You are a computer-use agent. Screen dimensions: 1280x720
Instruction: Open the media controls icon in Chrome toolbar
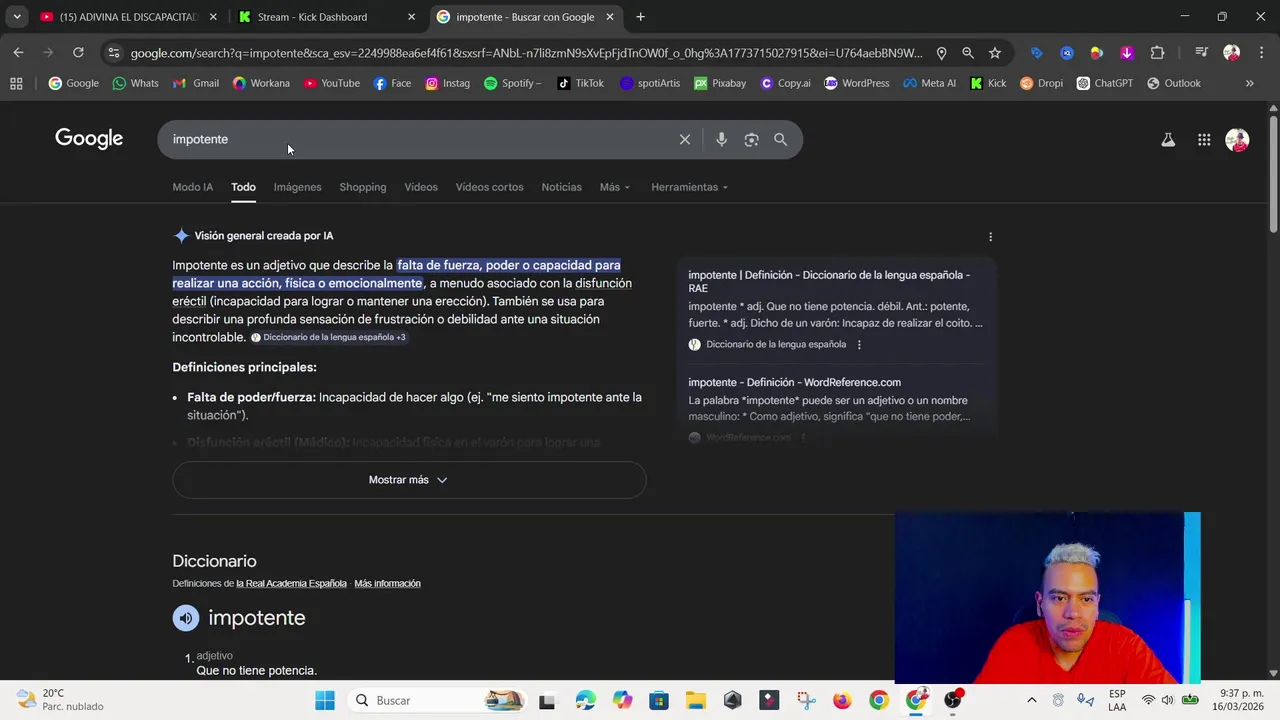pyautogui.click(x=1202, y=53)
